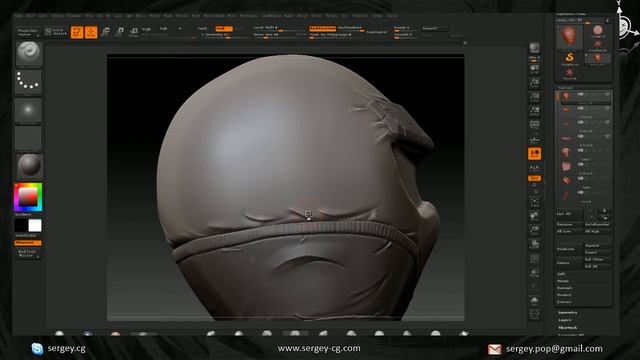The image size is (640, 360).
Task: Enable Zcut mode
Action: tap(241, 29)
